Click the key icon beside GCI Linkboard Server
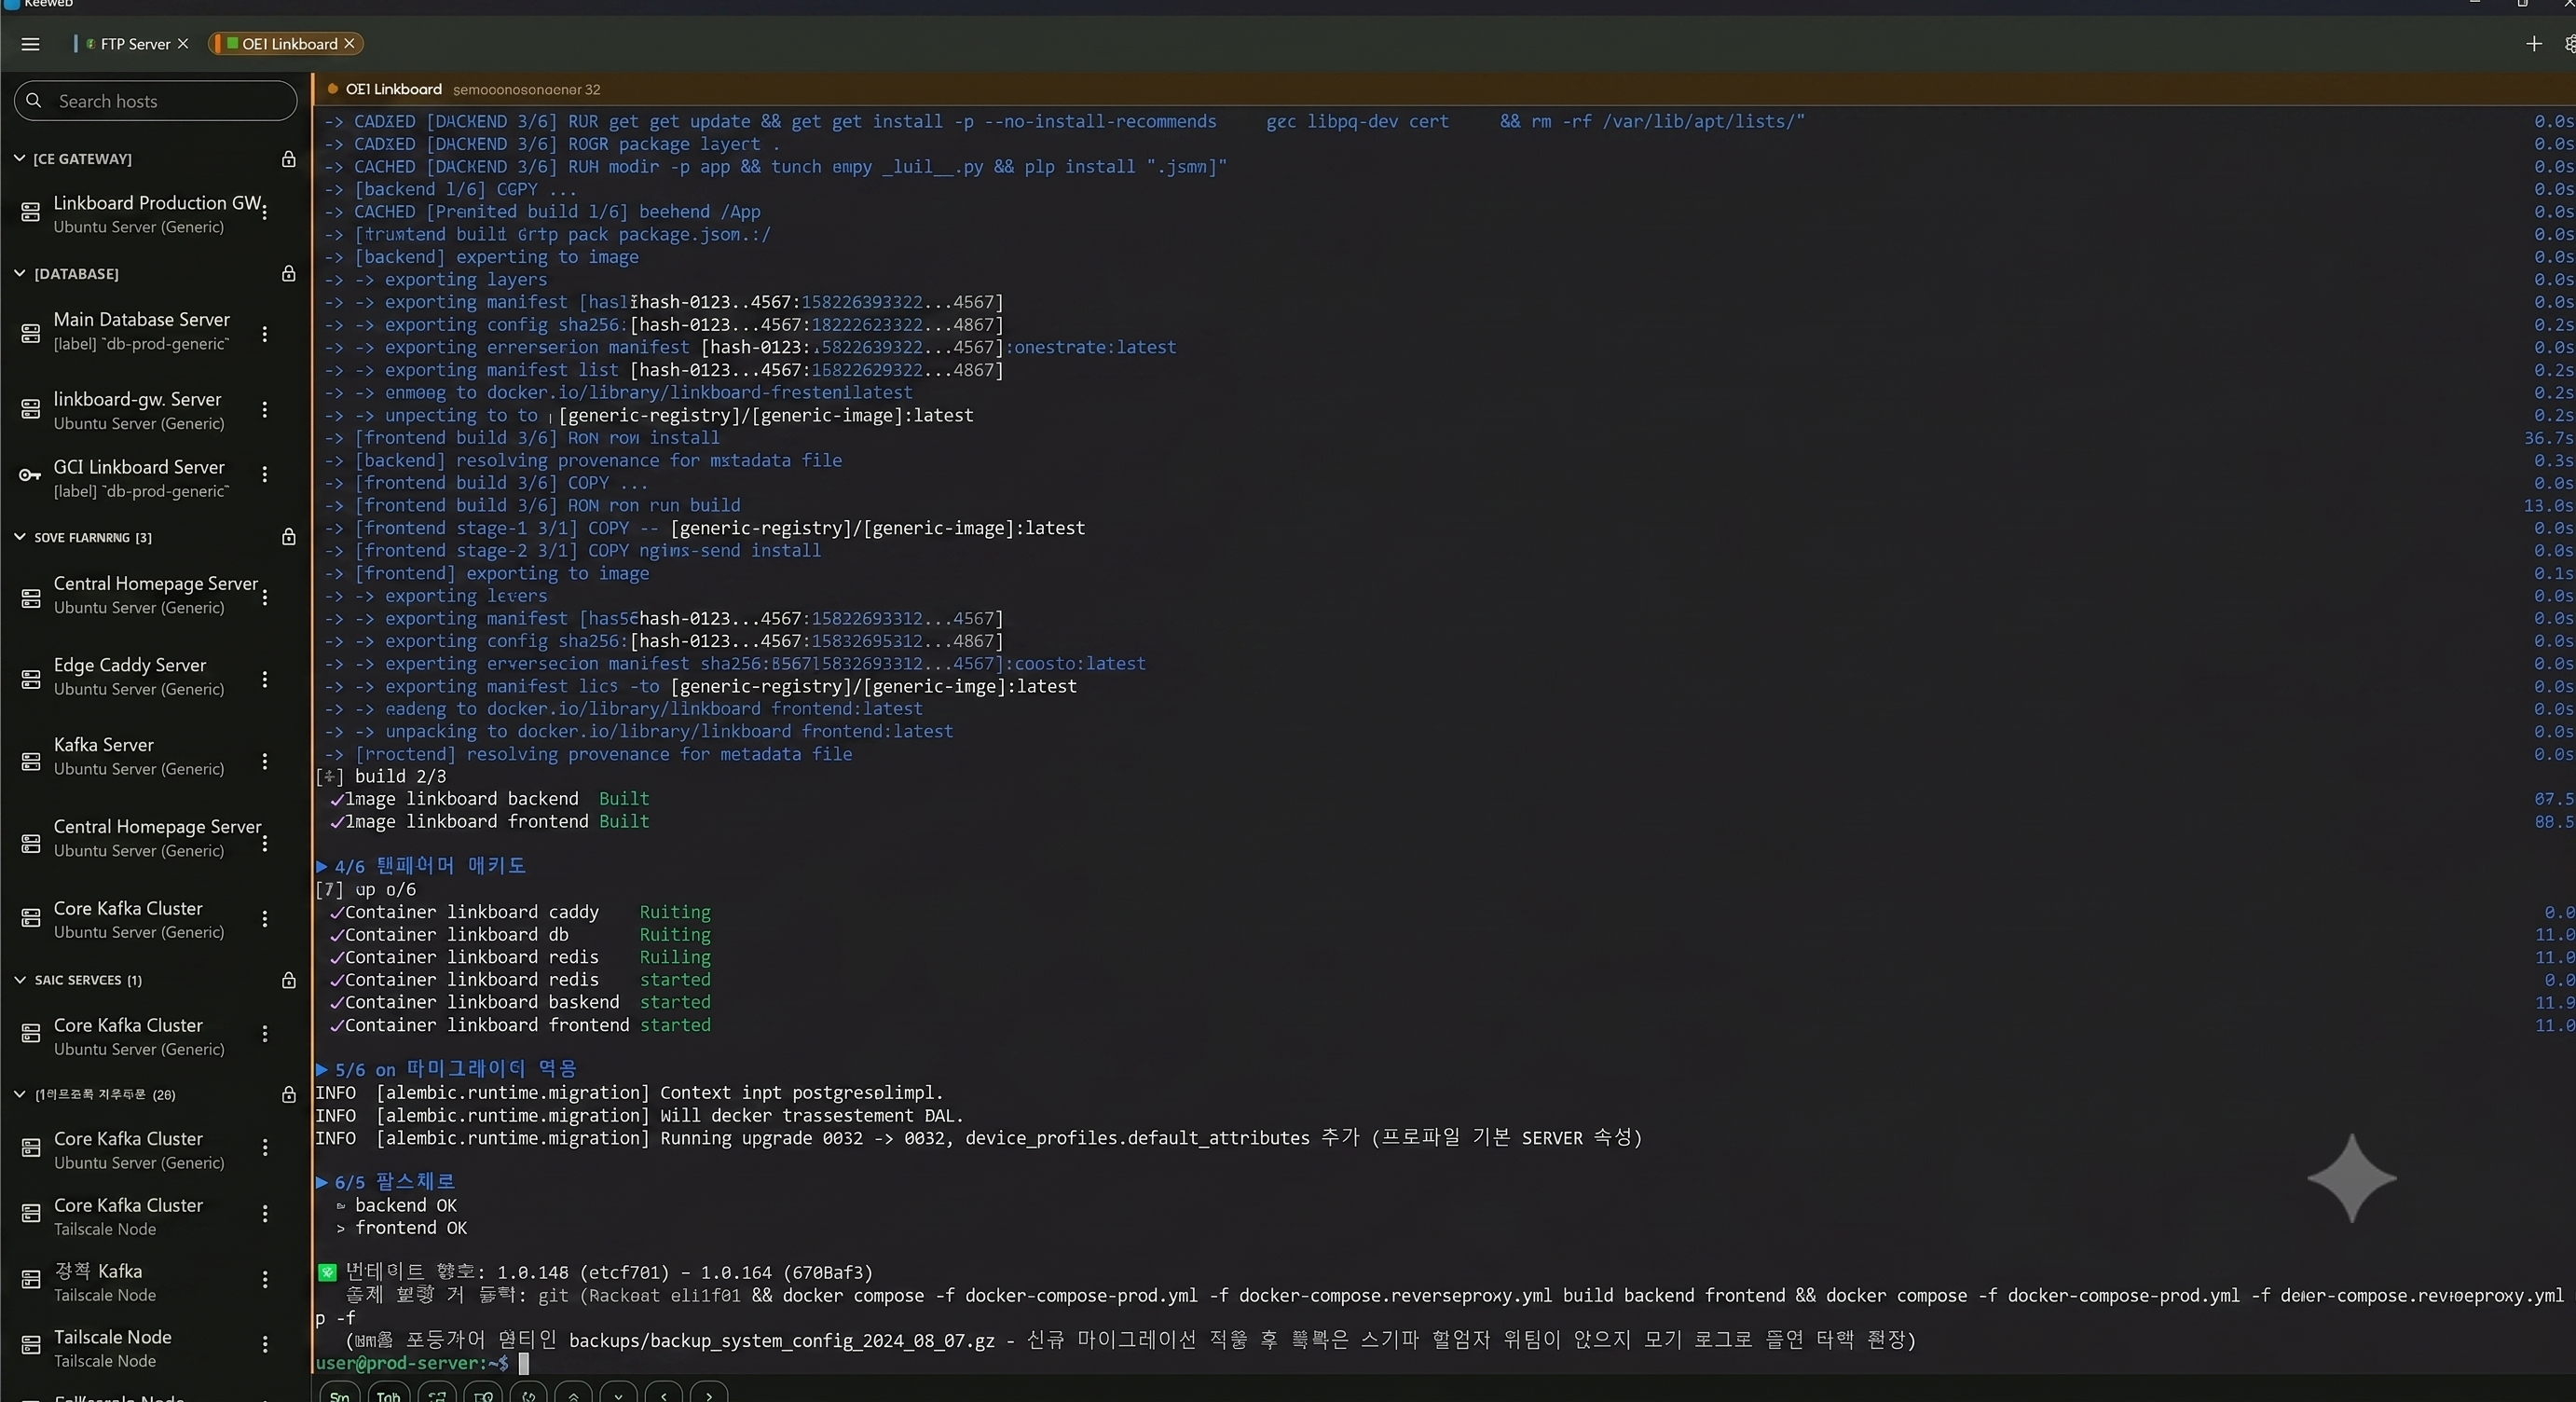Viewport: 2576px width, 1402px height. 31,475
